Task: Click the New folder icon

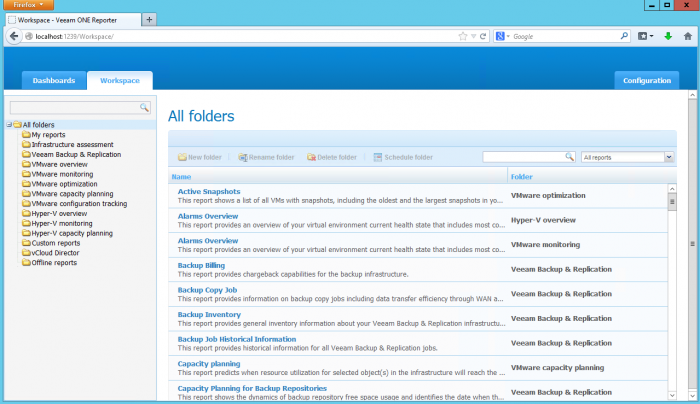Action: point(182,157)
